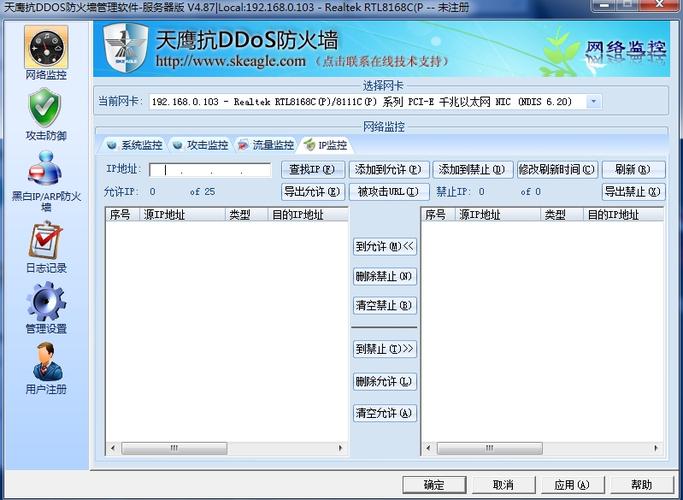Viewport: 683px width, 500px height.
Task: Click 导出允许(E) button
Action: (x=313, y=192)
